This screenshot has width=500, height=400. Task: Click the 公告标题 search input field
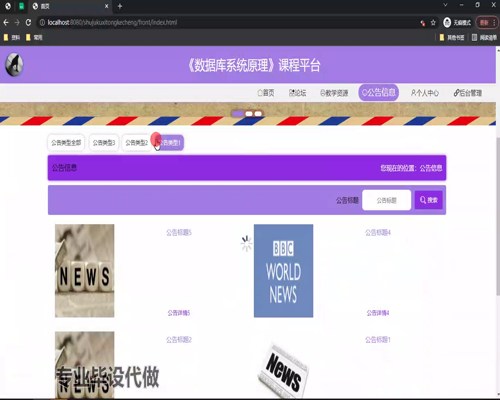pos(387,200)
